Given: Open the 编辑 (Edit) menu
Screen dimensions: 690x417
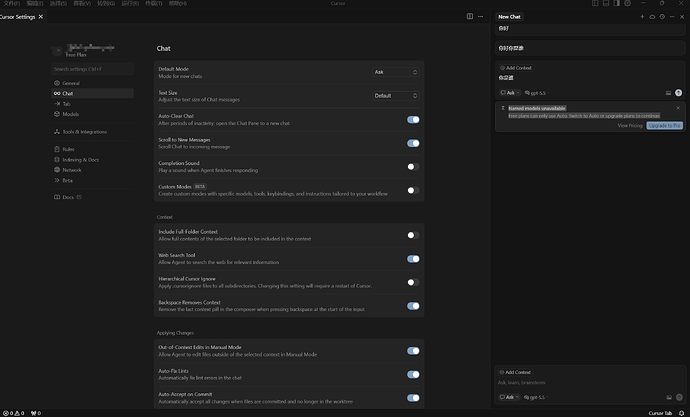Looking at the screenshot, I should (x=35, y=3).
